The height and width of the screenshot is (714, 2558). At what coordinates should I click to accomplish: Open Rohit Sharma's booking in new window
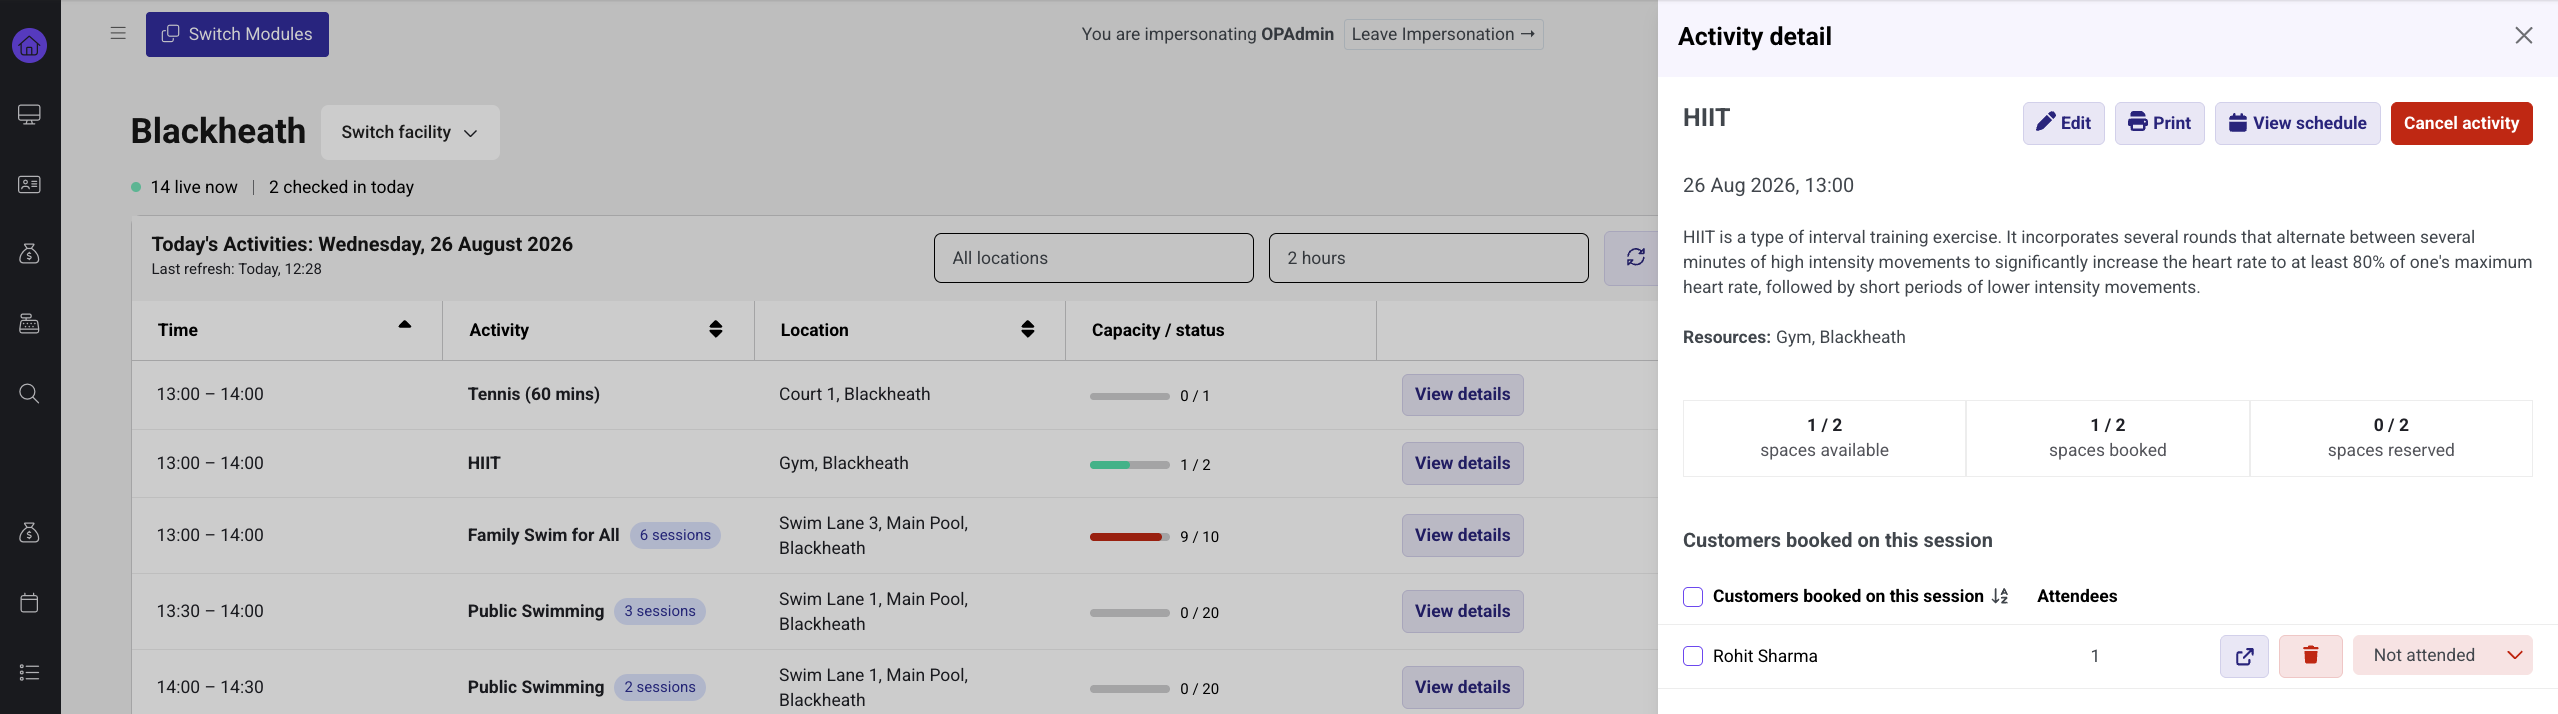[2244, 656]
